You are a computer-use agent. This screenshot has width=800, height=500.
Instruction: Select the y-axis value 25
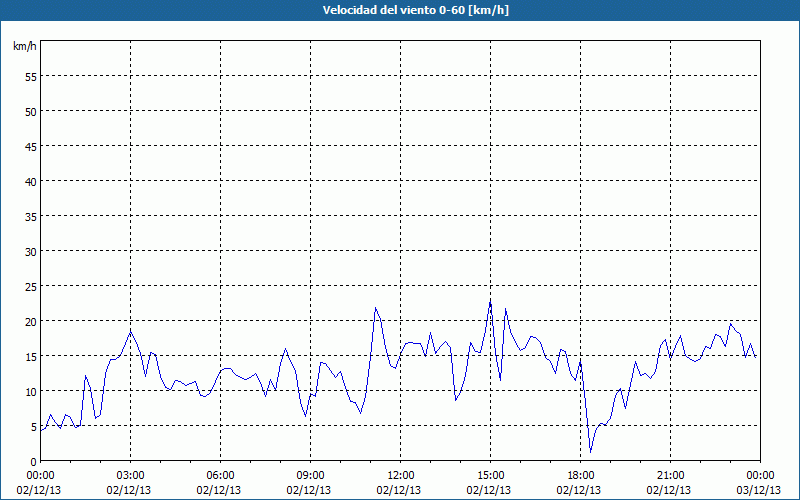31,286
